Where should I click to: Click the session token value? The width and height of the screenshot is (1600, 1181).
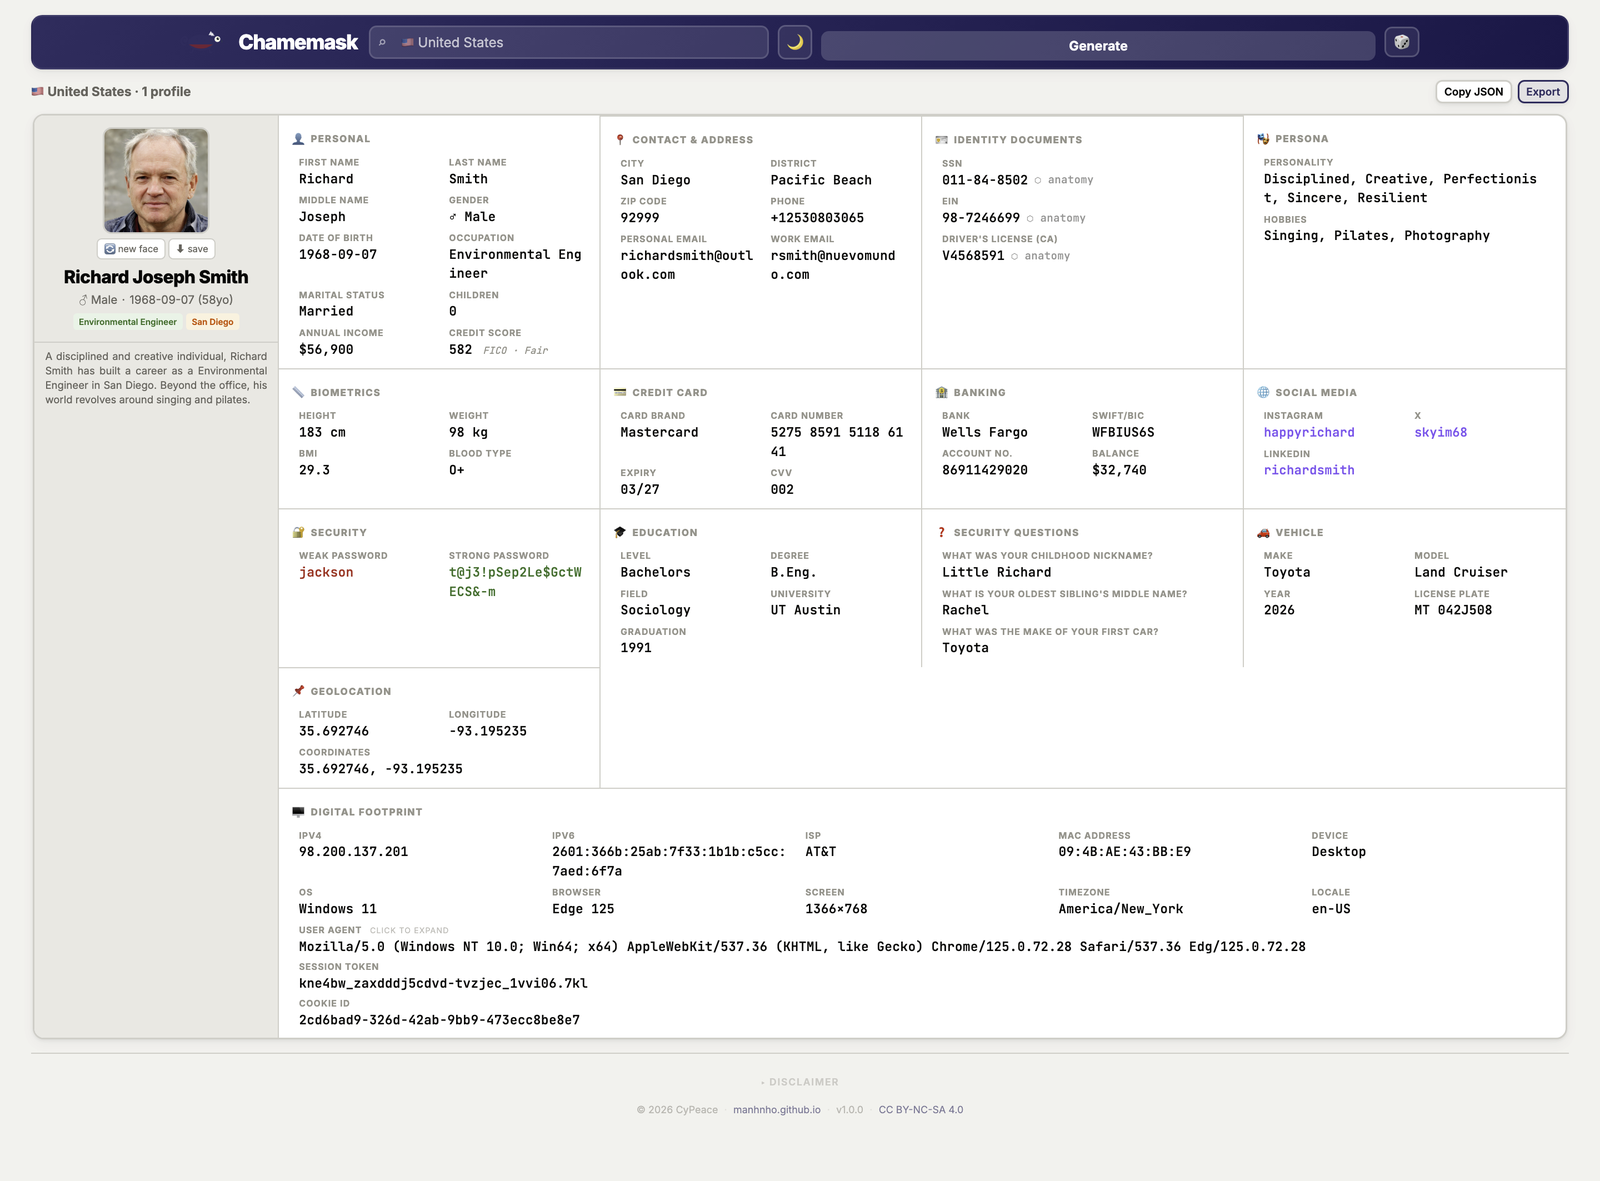point(443,984)
